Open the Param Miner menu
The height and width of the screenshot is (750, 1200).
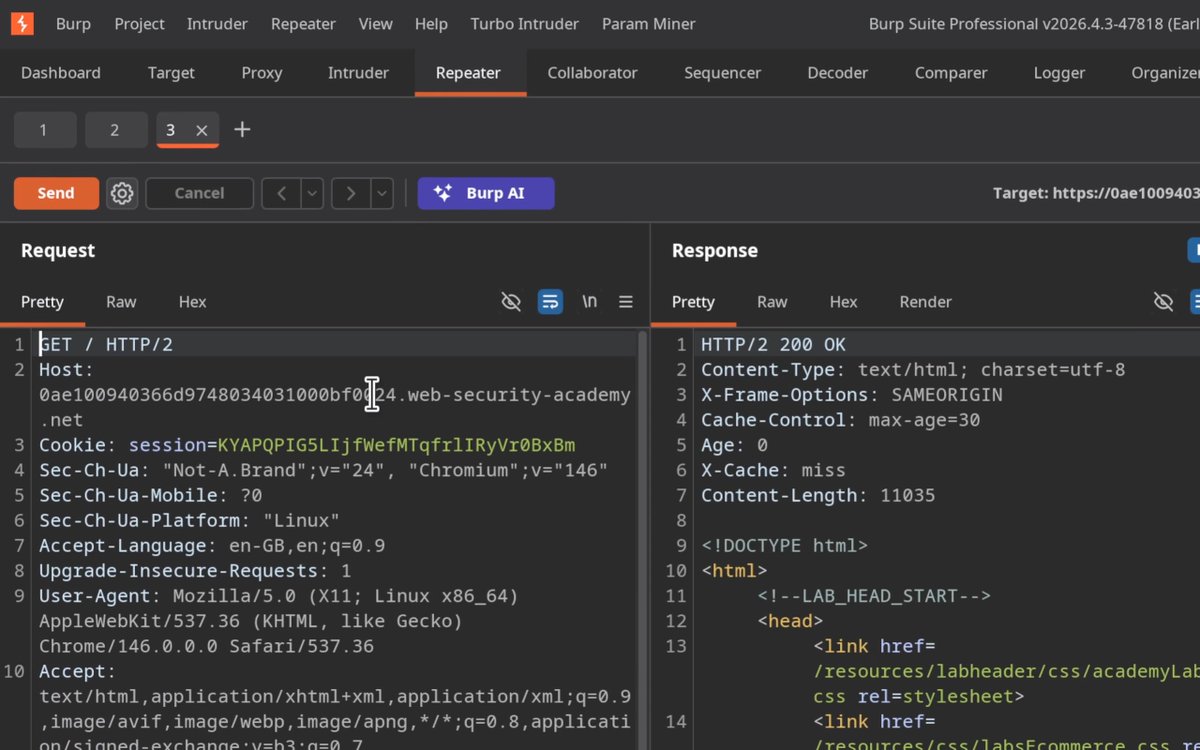(x=649, y=24)
